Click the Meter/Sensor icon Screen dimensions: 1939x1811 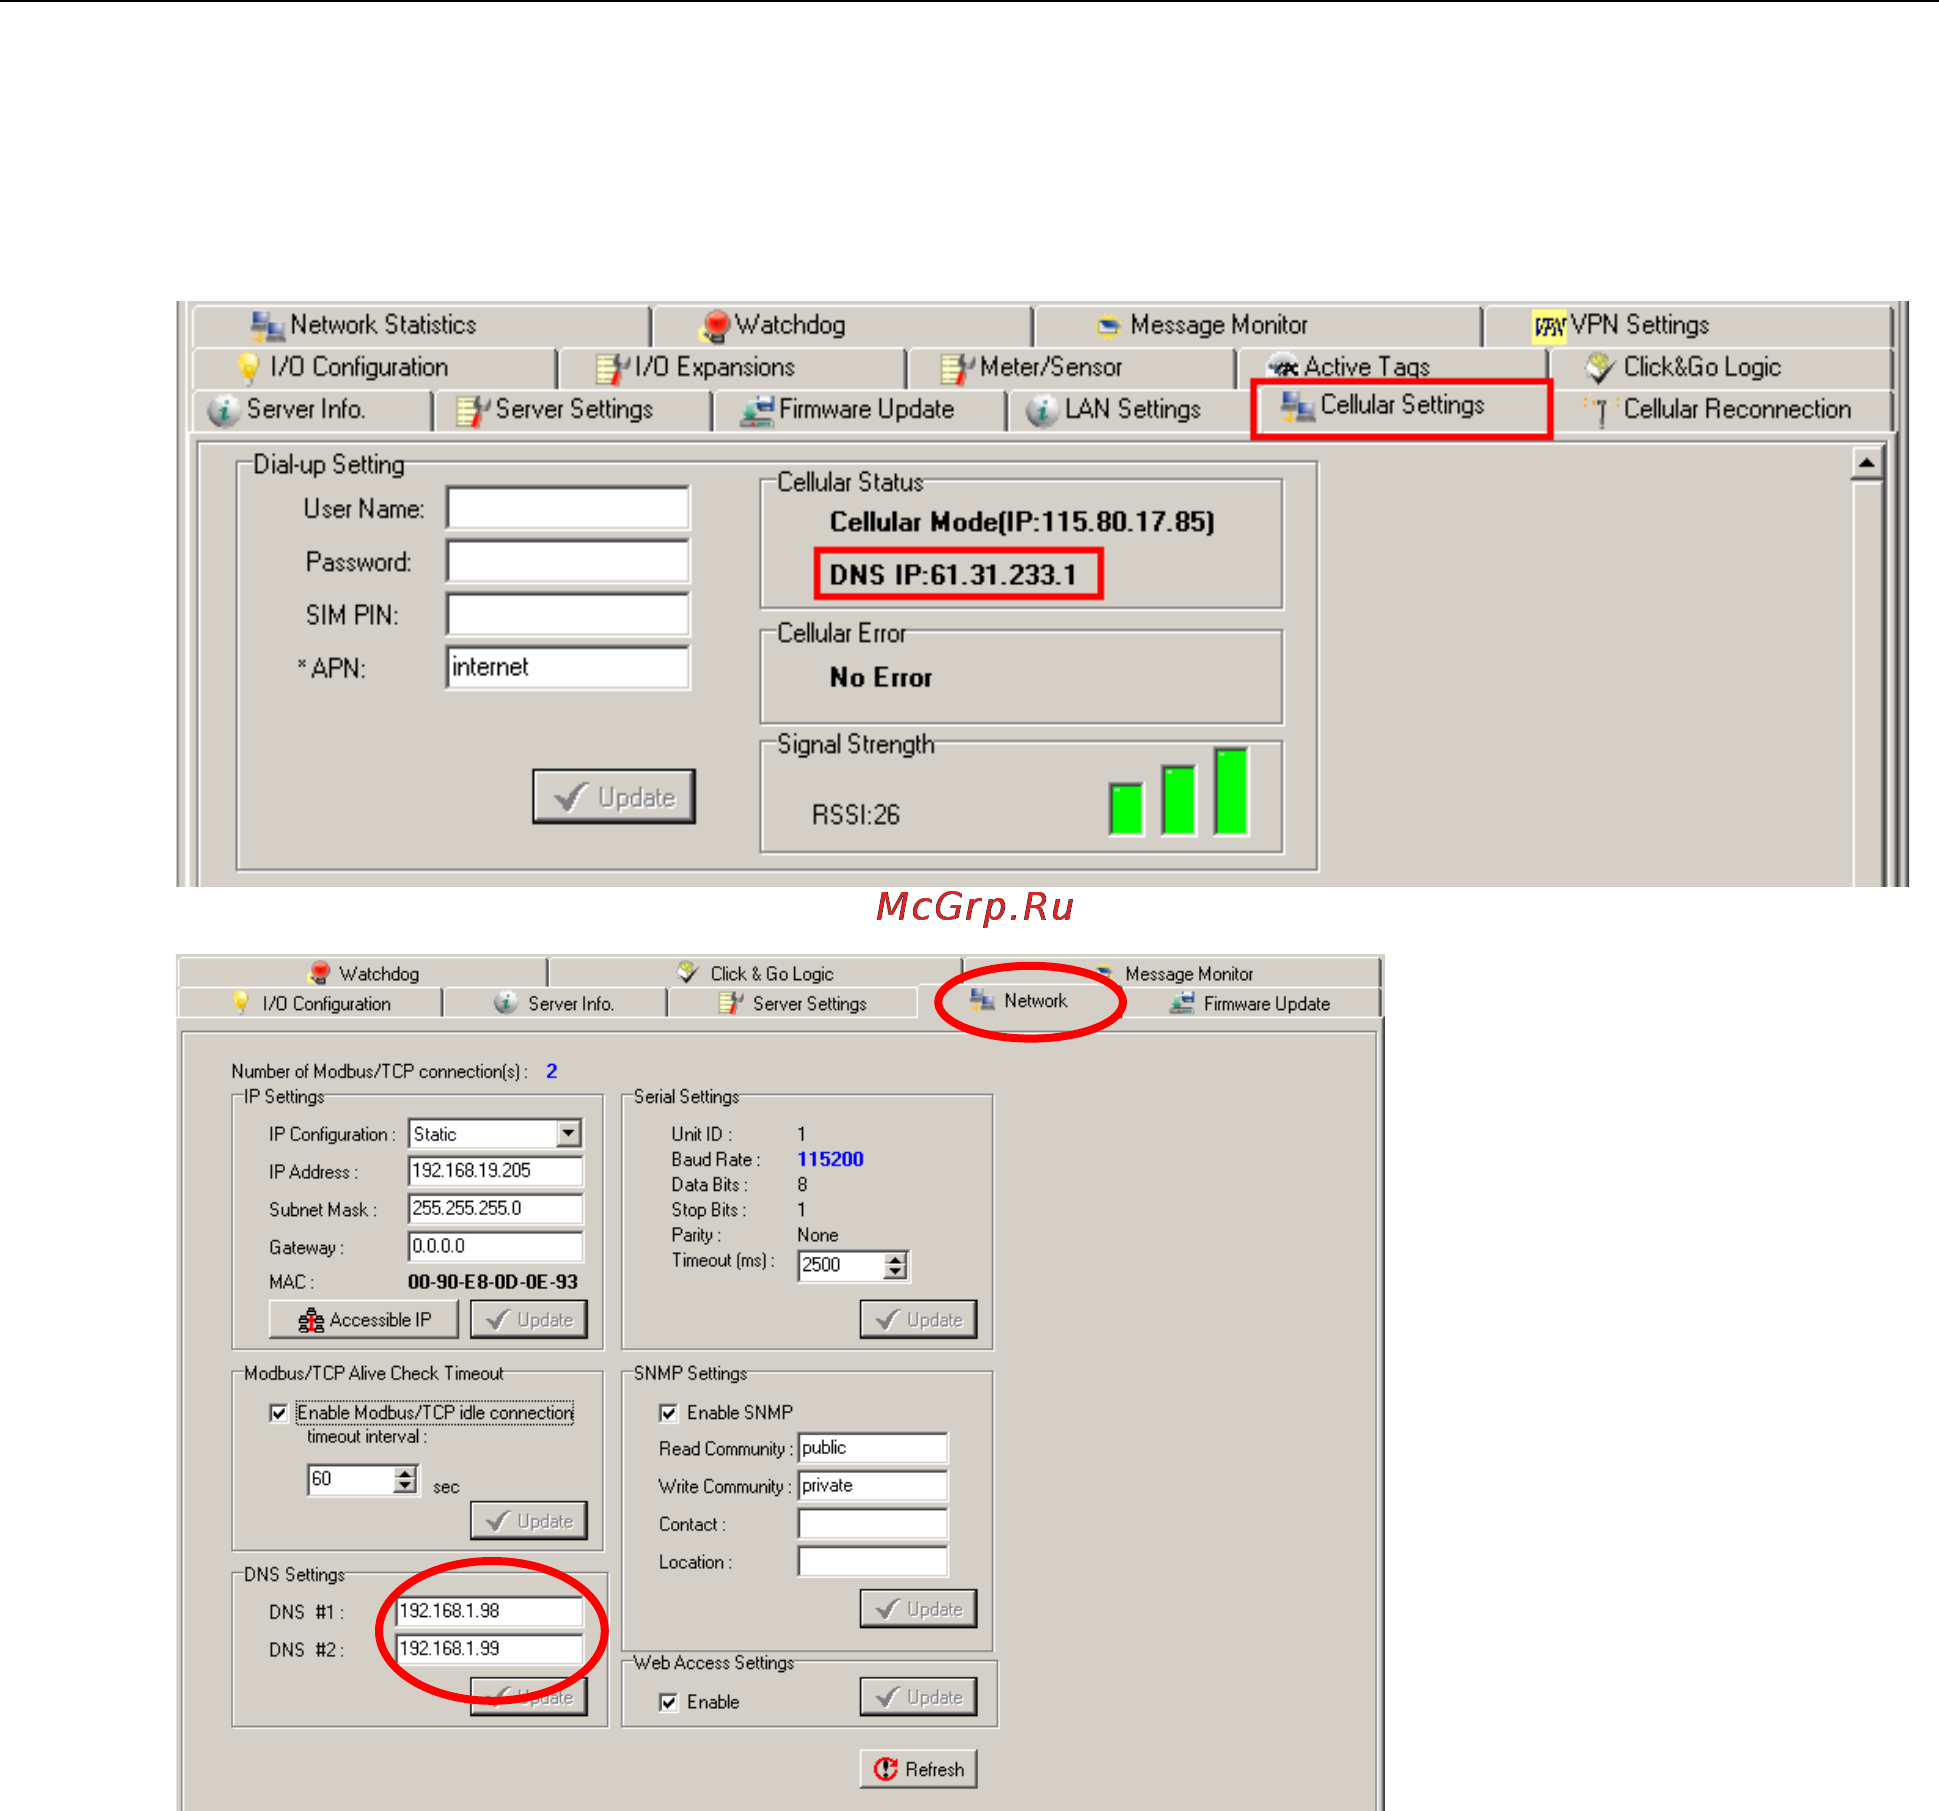point(956,368)
